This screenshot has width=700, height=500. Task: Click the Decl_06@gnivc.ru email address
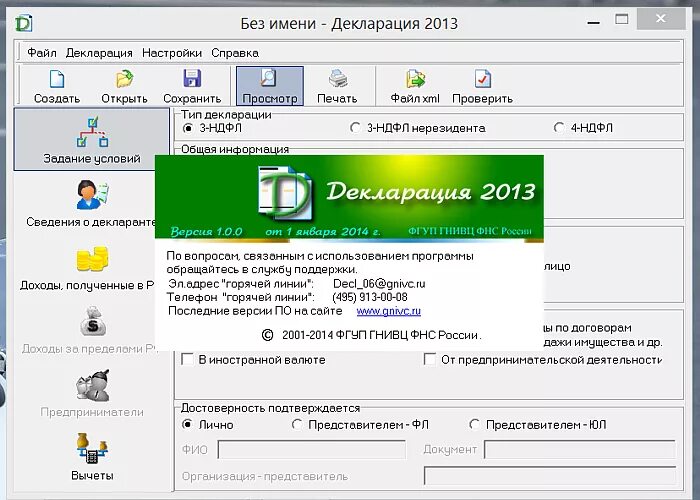coord(379,284)
